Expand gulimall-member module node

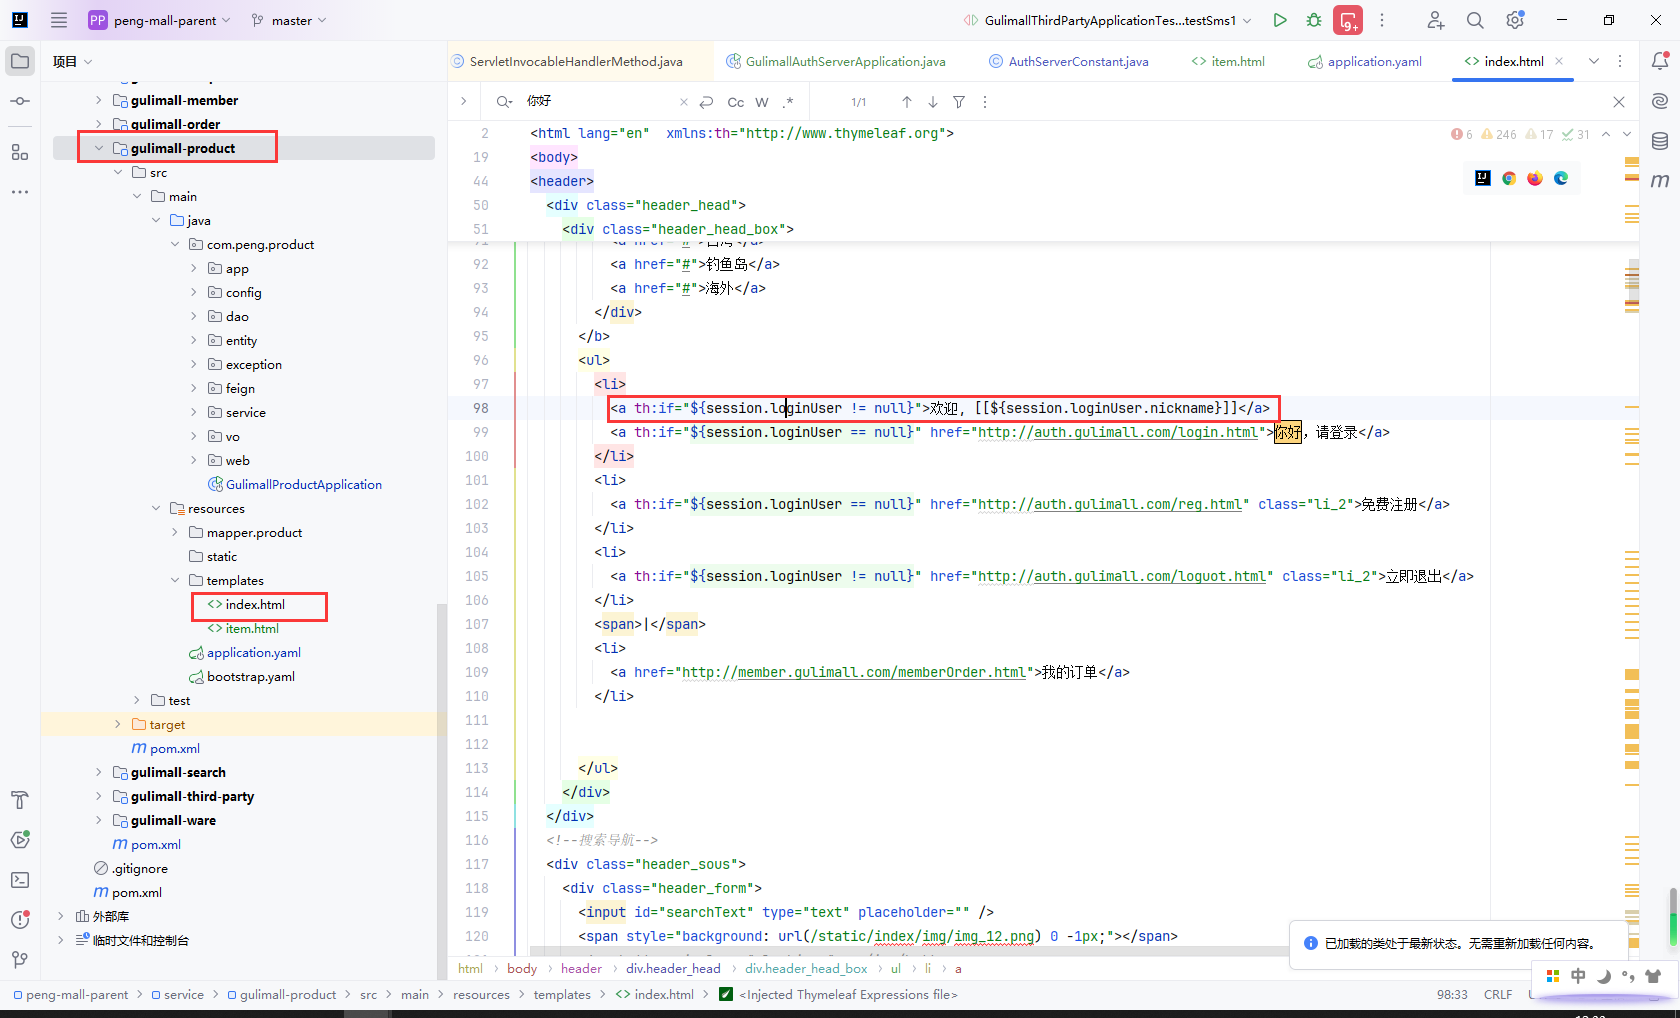(x=98, y=100)
